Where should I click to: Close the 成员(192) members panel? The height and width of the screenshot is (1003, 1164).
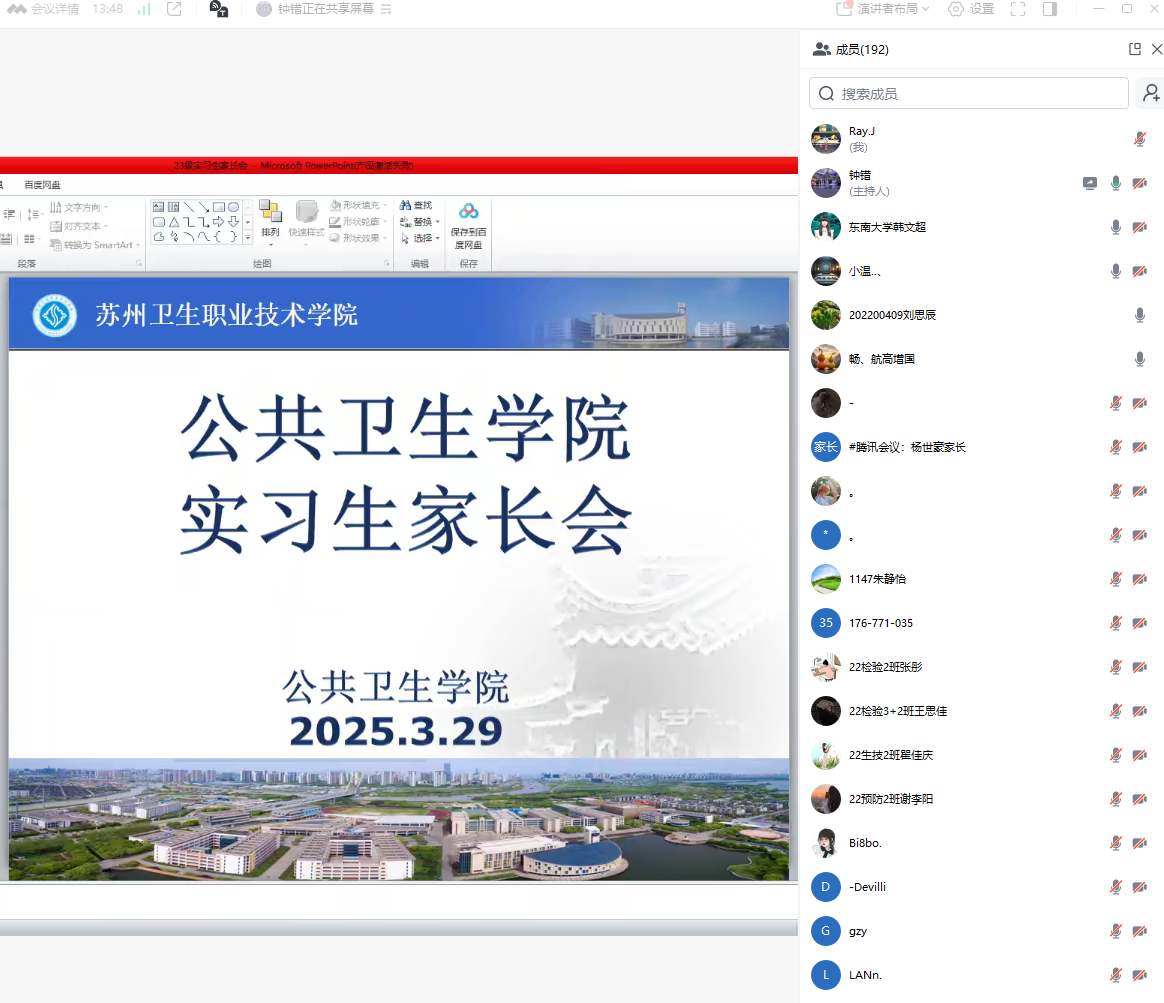1157,49
